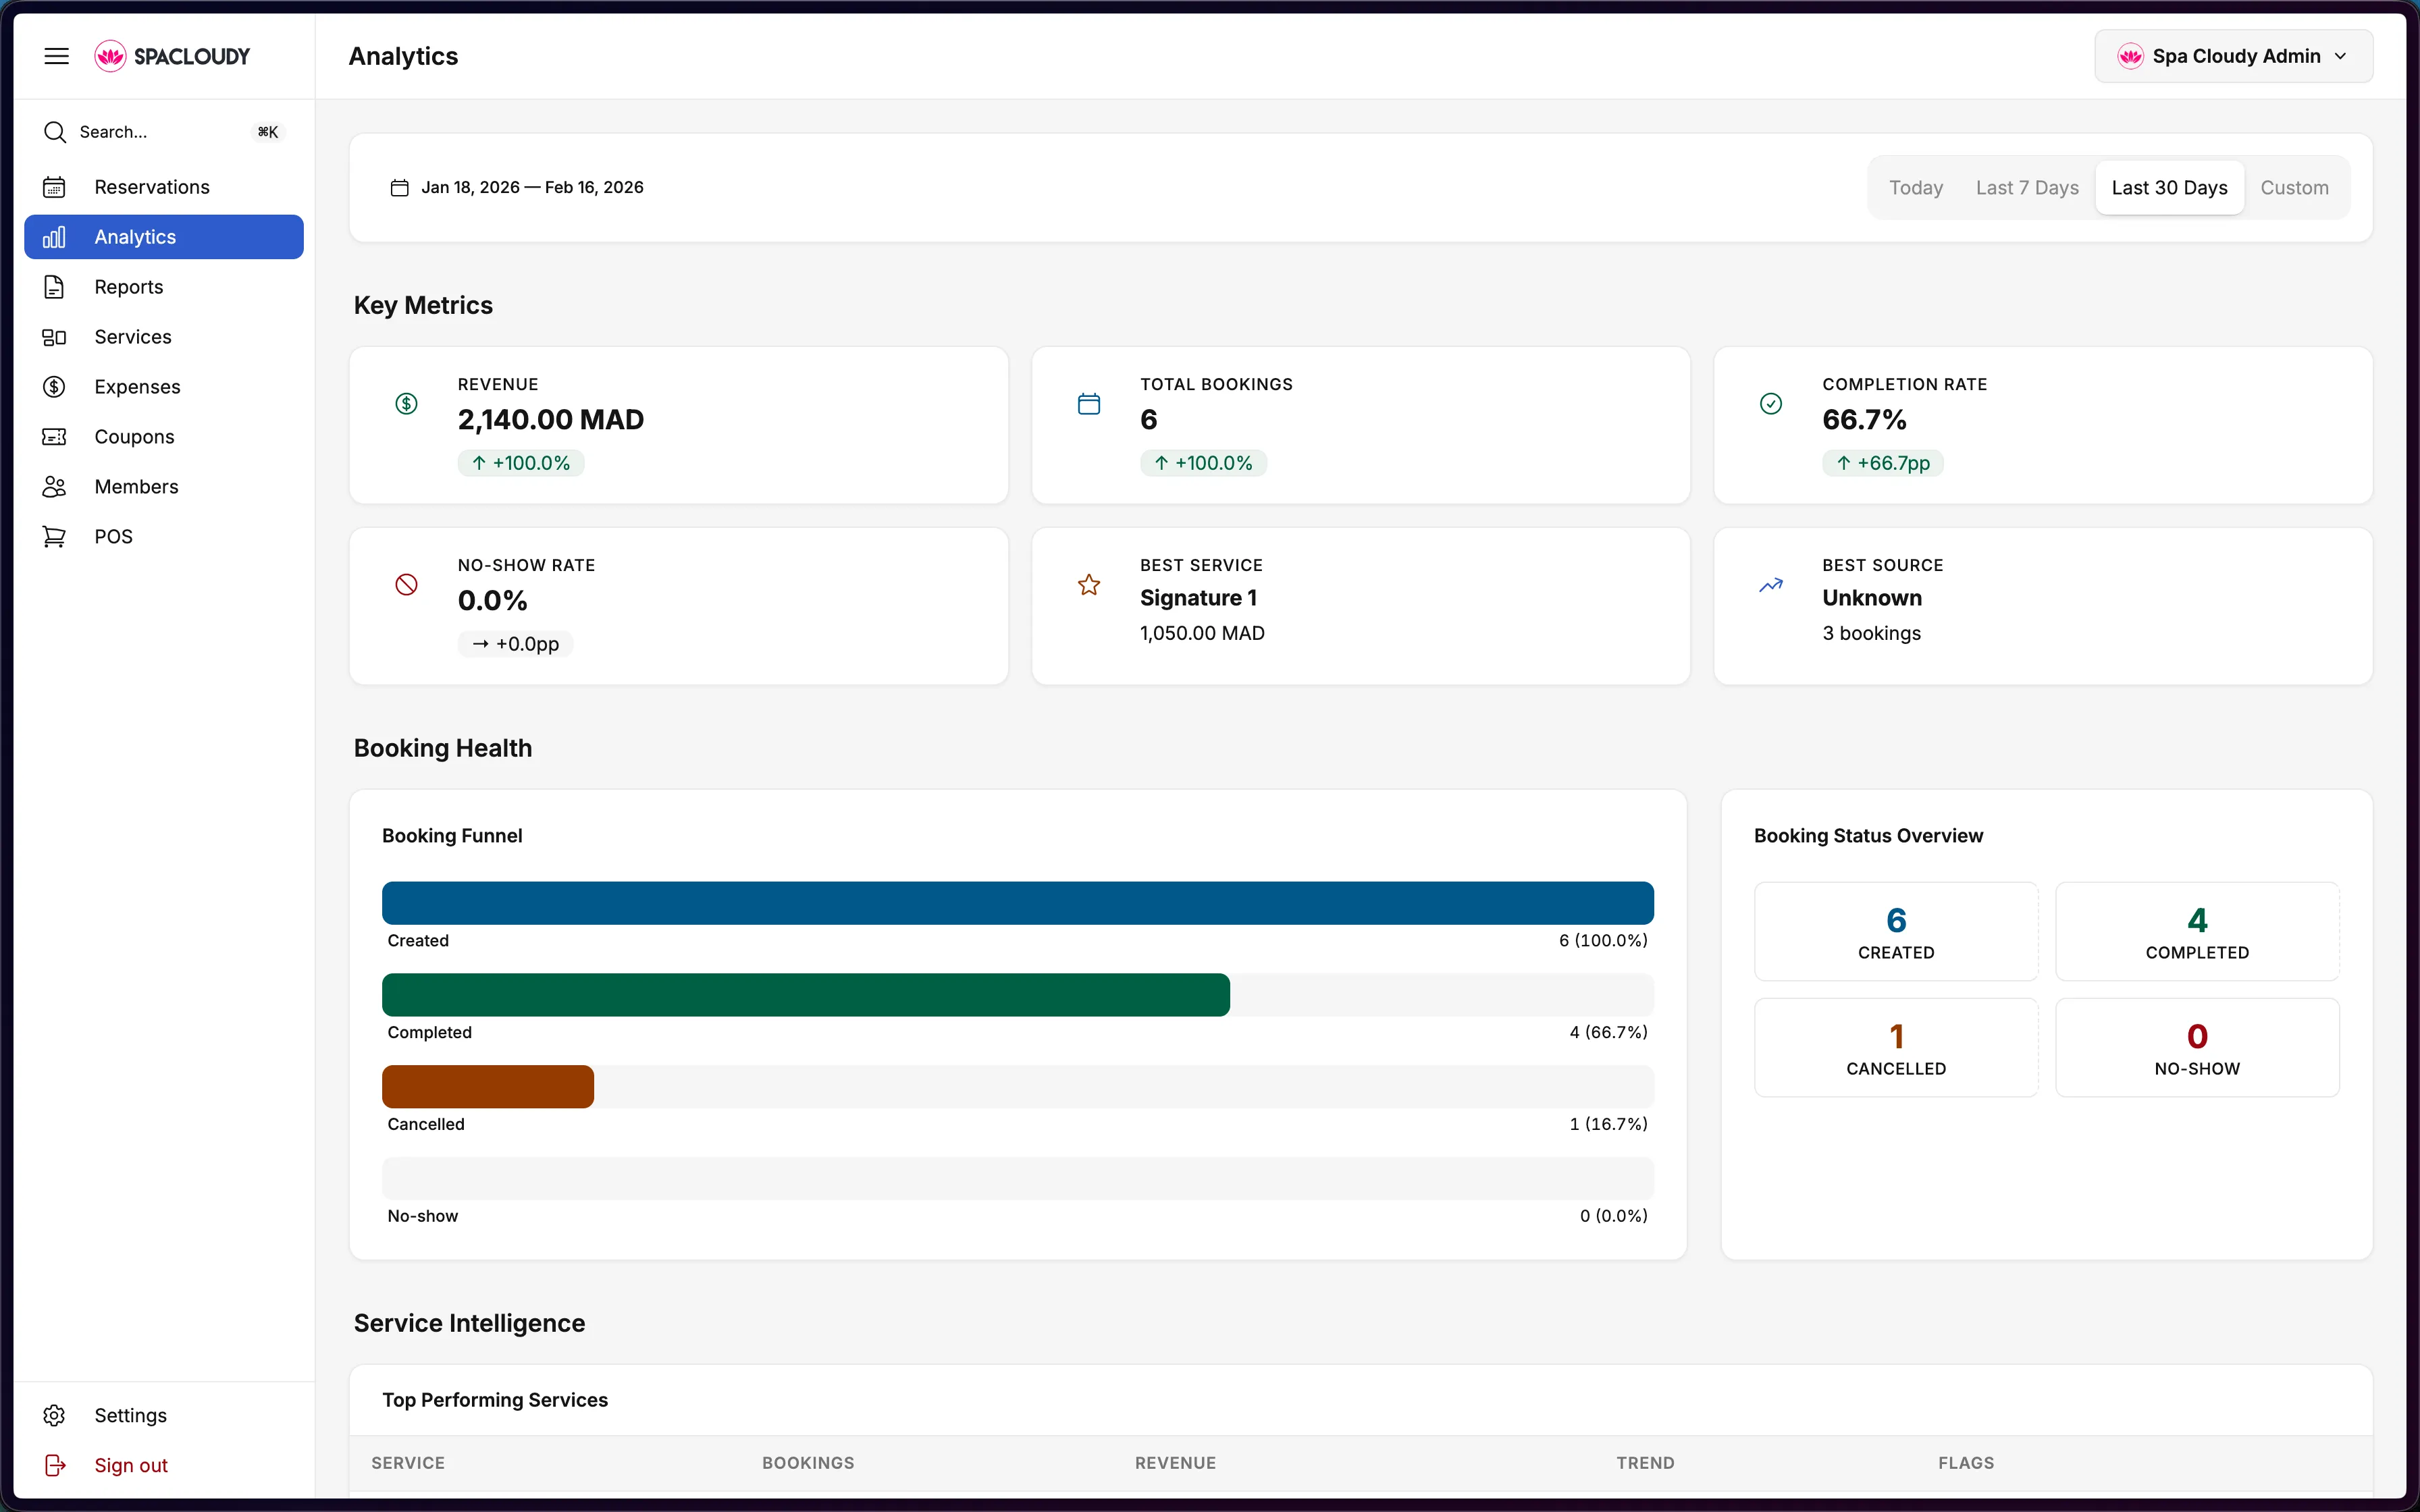The width and height of the screenshot is (2420, 1512).
Task: Navigate to the Analytics section
Action: point(136,237)
